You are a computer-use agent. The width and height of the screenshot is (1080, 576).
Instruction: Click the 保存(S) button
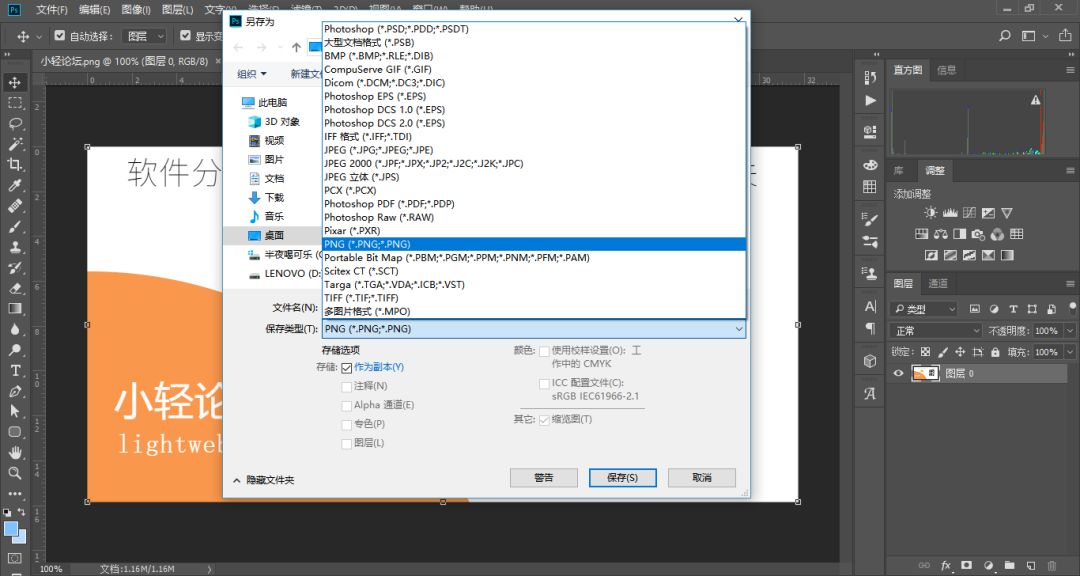tap(623, 477)
